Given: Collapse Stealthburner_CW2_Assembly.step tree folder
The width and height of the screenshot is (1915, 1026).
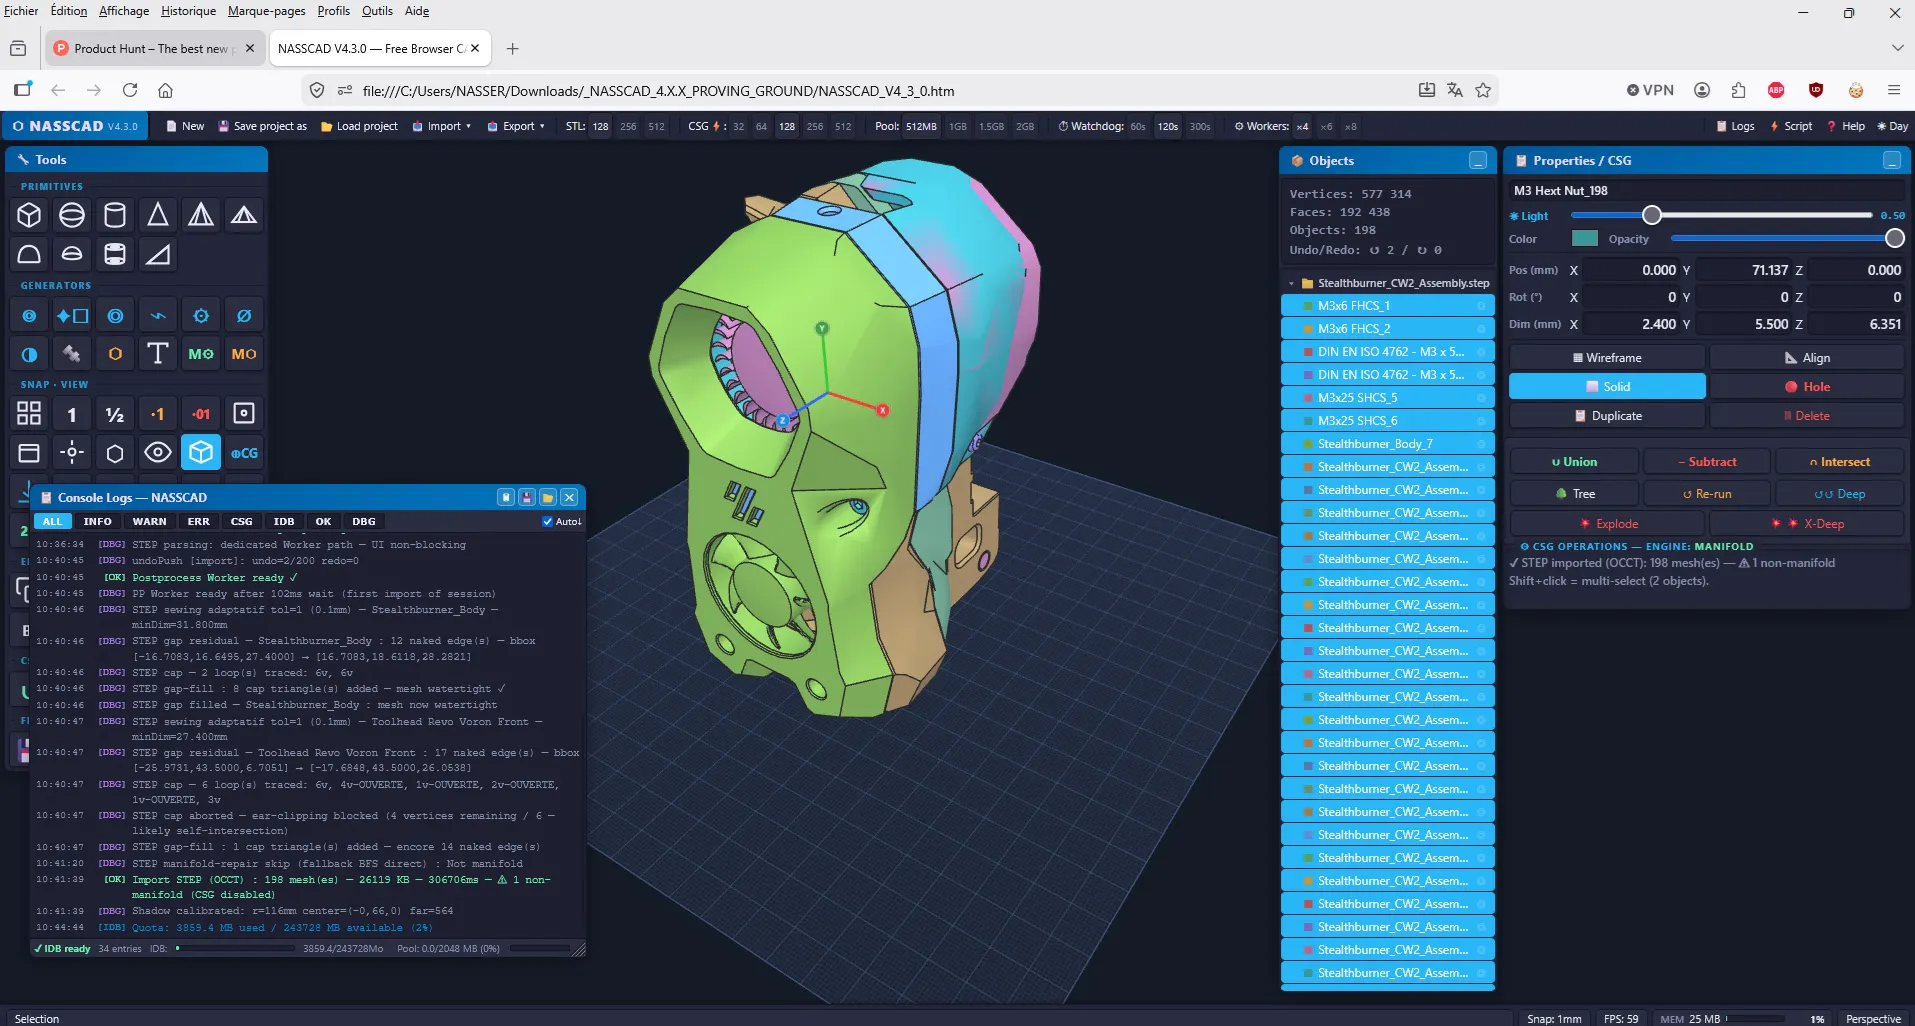Looking at the screenshot, I should click(1291, 284).
